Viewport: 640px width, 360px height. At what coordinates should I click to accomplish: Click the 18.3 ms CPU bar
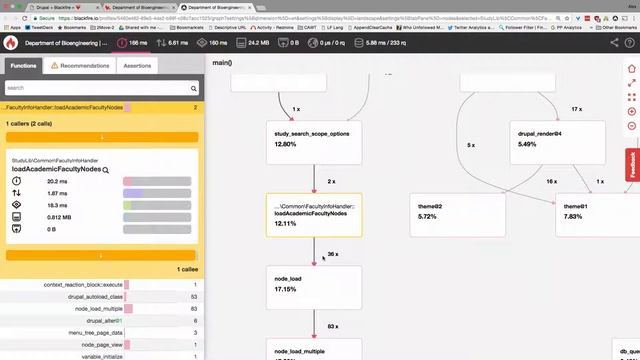point(157,205)
